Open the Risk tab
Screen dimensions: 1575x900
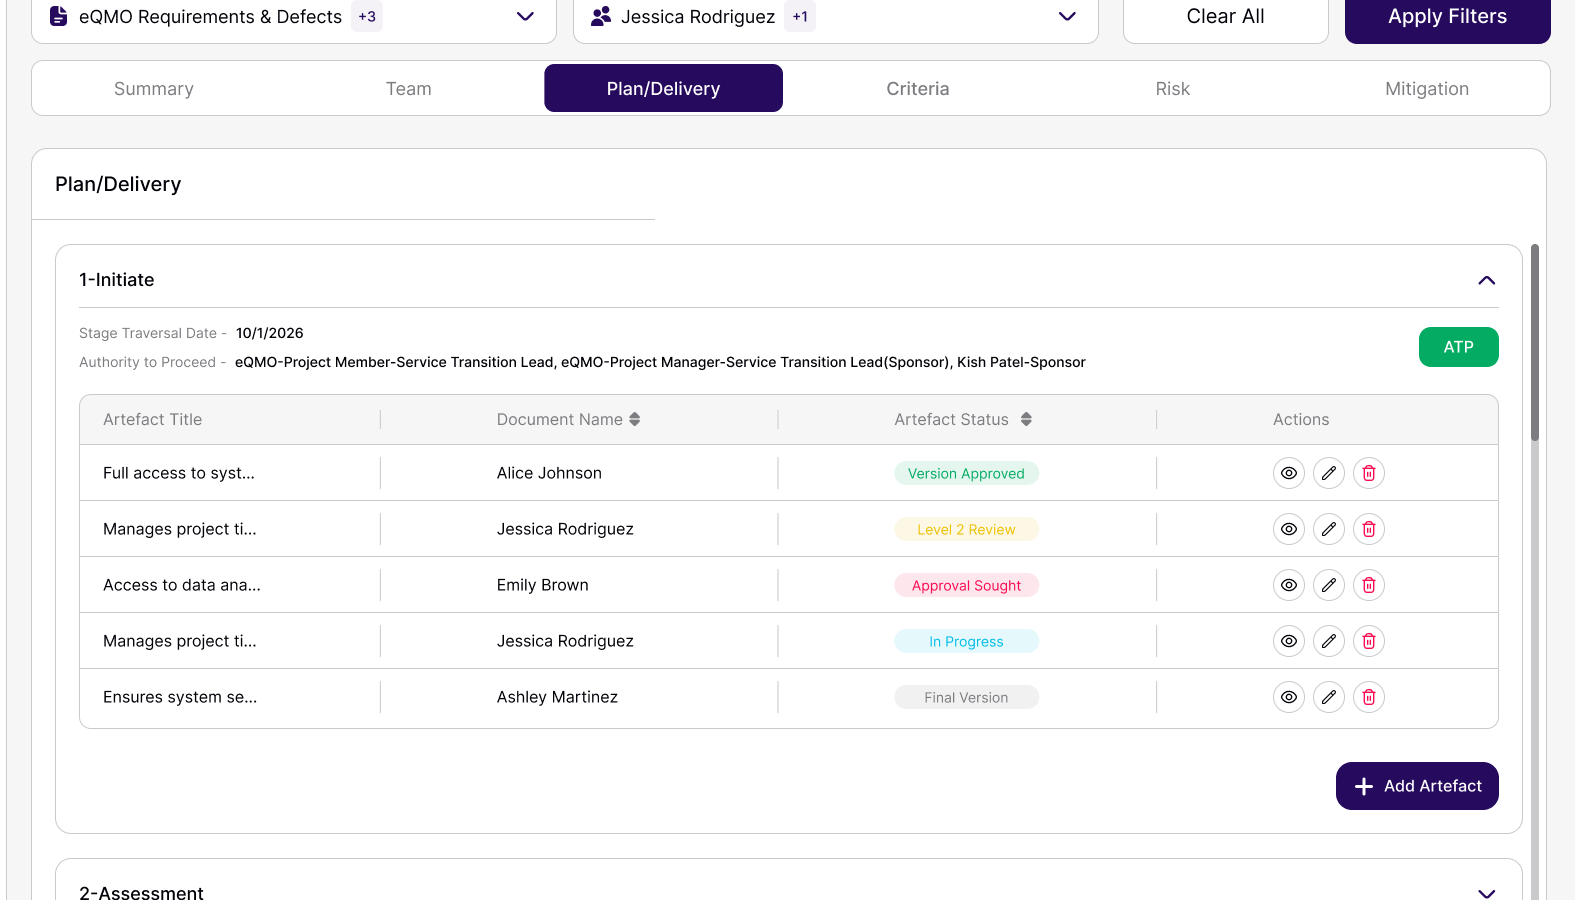1173,89
